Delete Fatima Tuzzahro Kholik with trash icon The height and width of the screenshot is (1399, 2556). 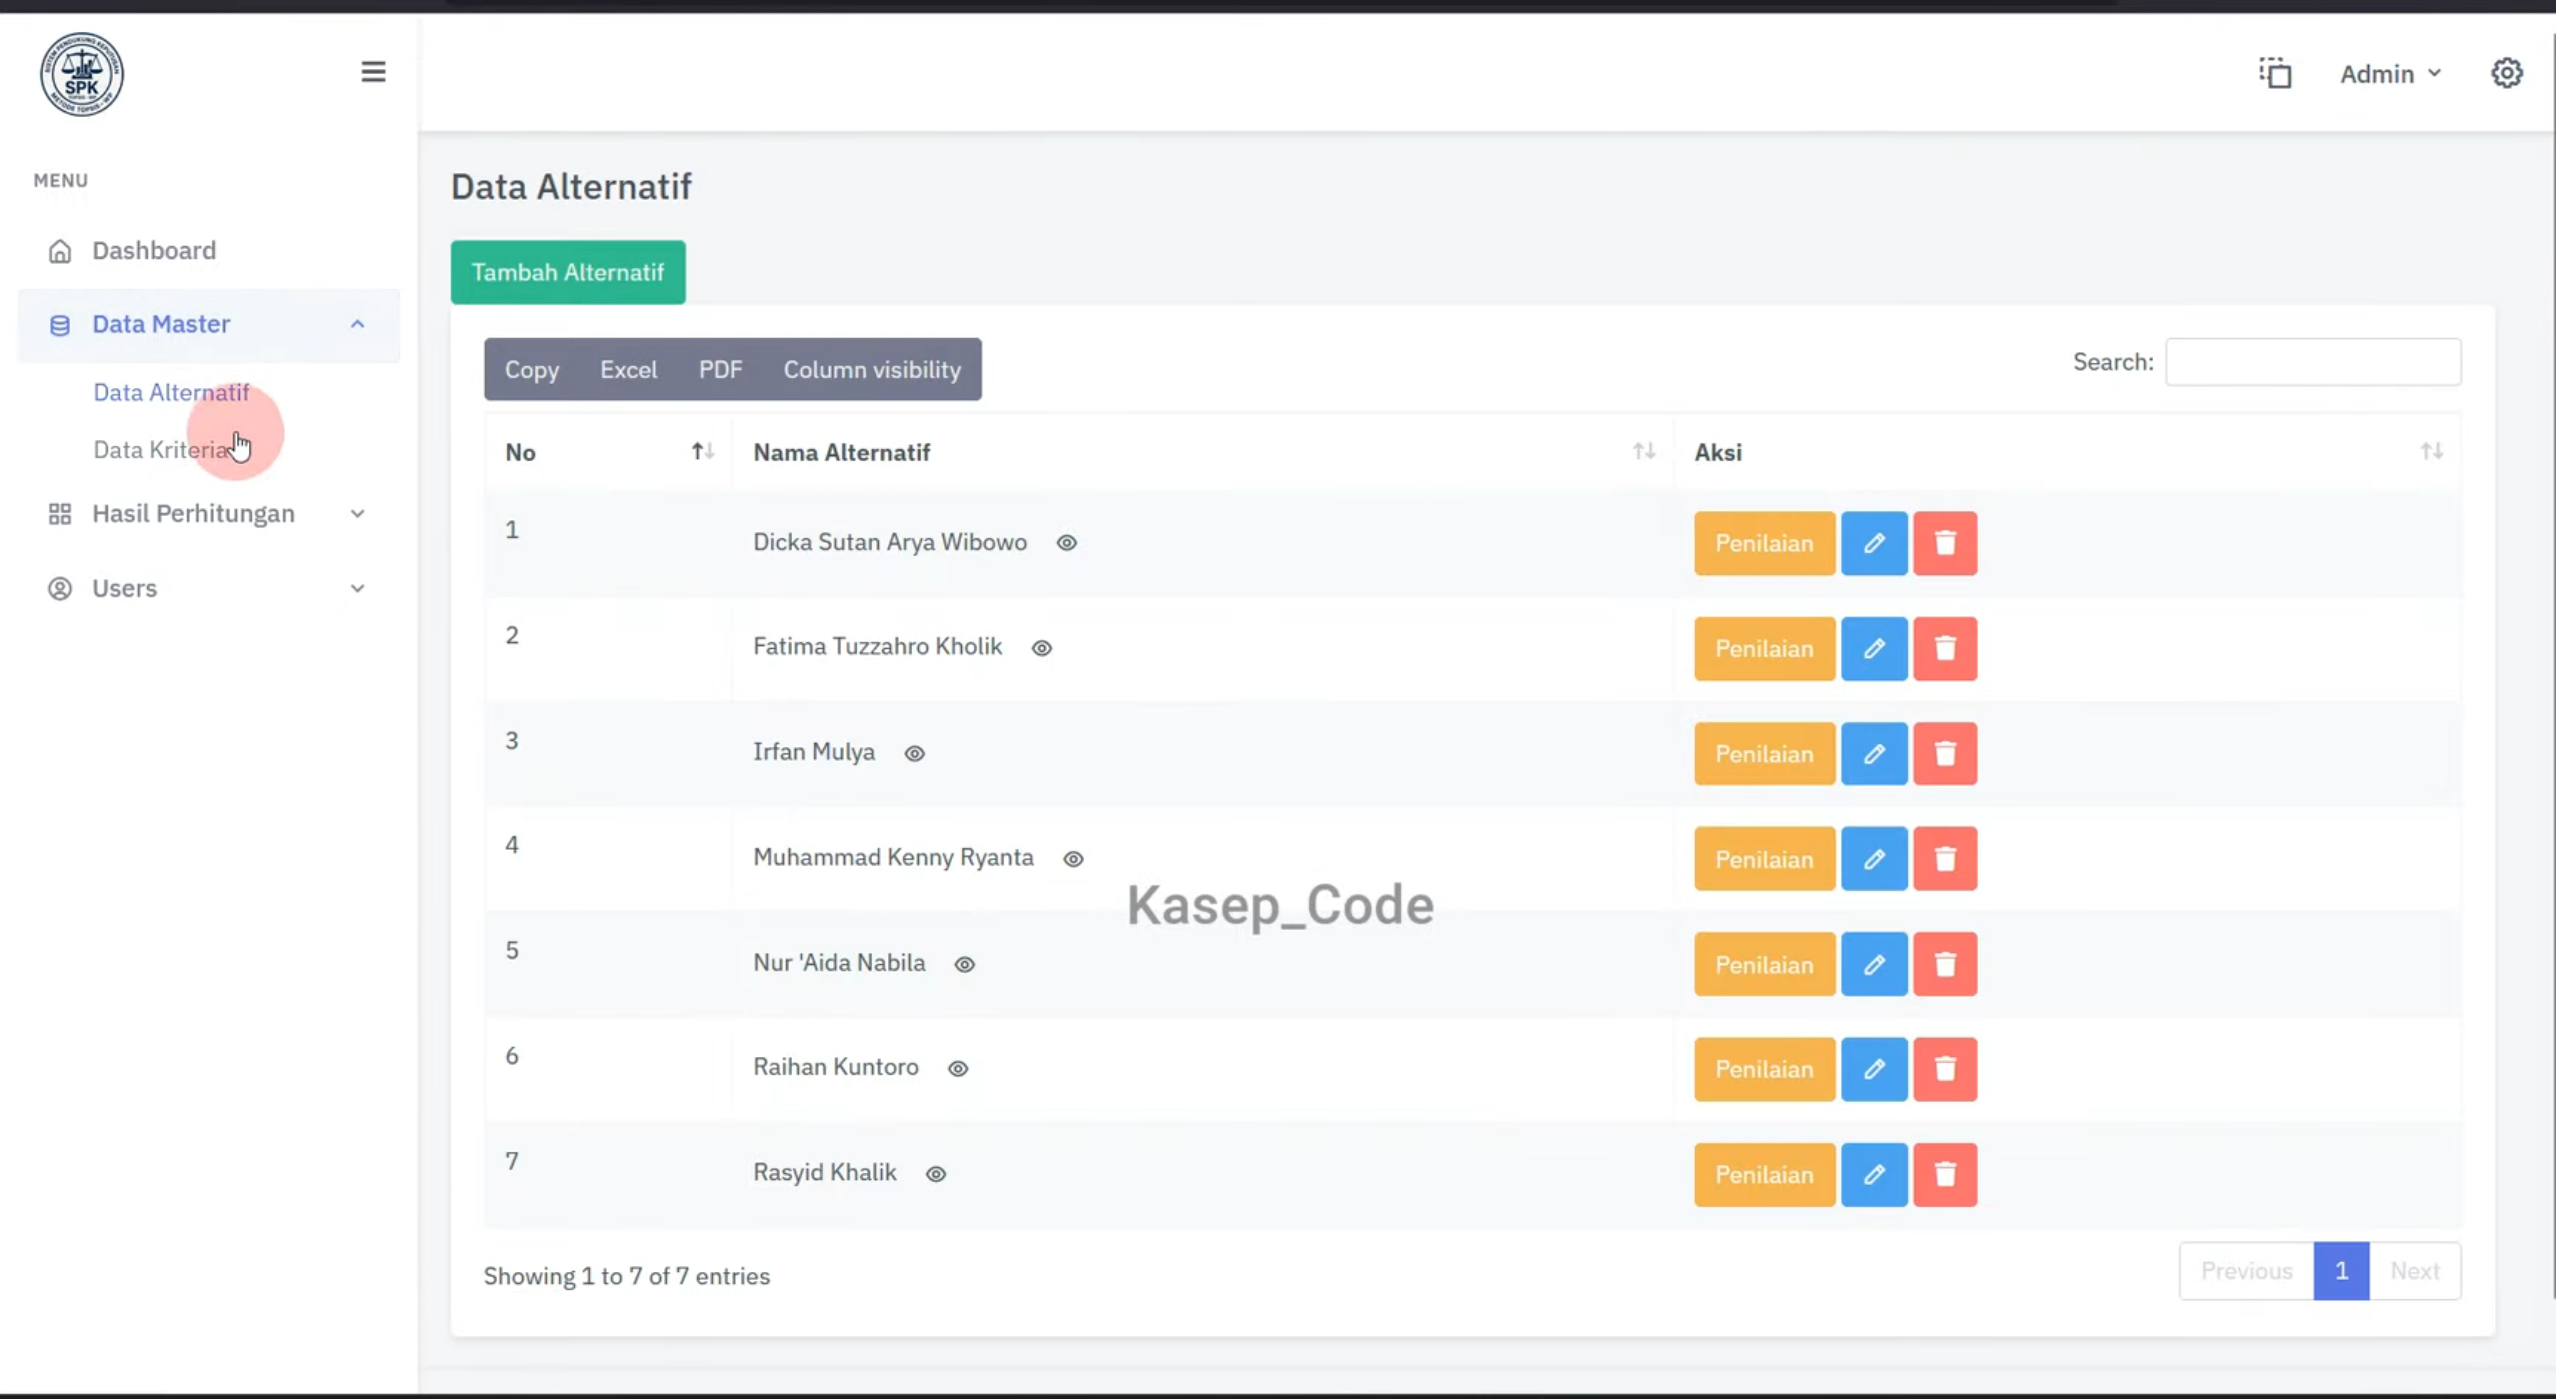pos(1945,649)
